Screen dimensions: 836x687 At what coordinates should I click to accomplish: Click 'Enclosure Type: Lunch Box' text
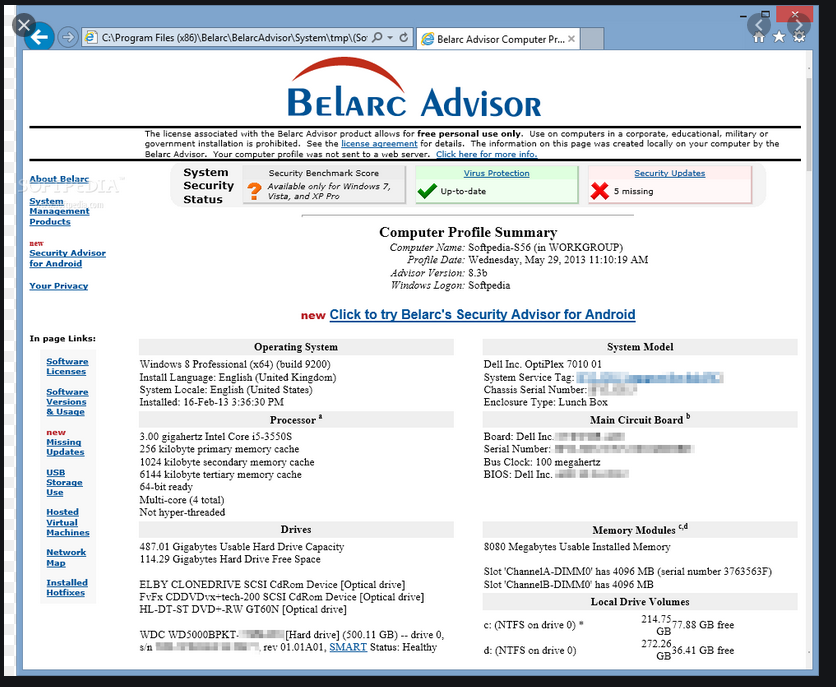[x=545, y=402]
